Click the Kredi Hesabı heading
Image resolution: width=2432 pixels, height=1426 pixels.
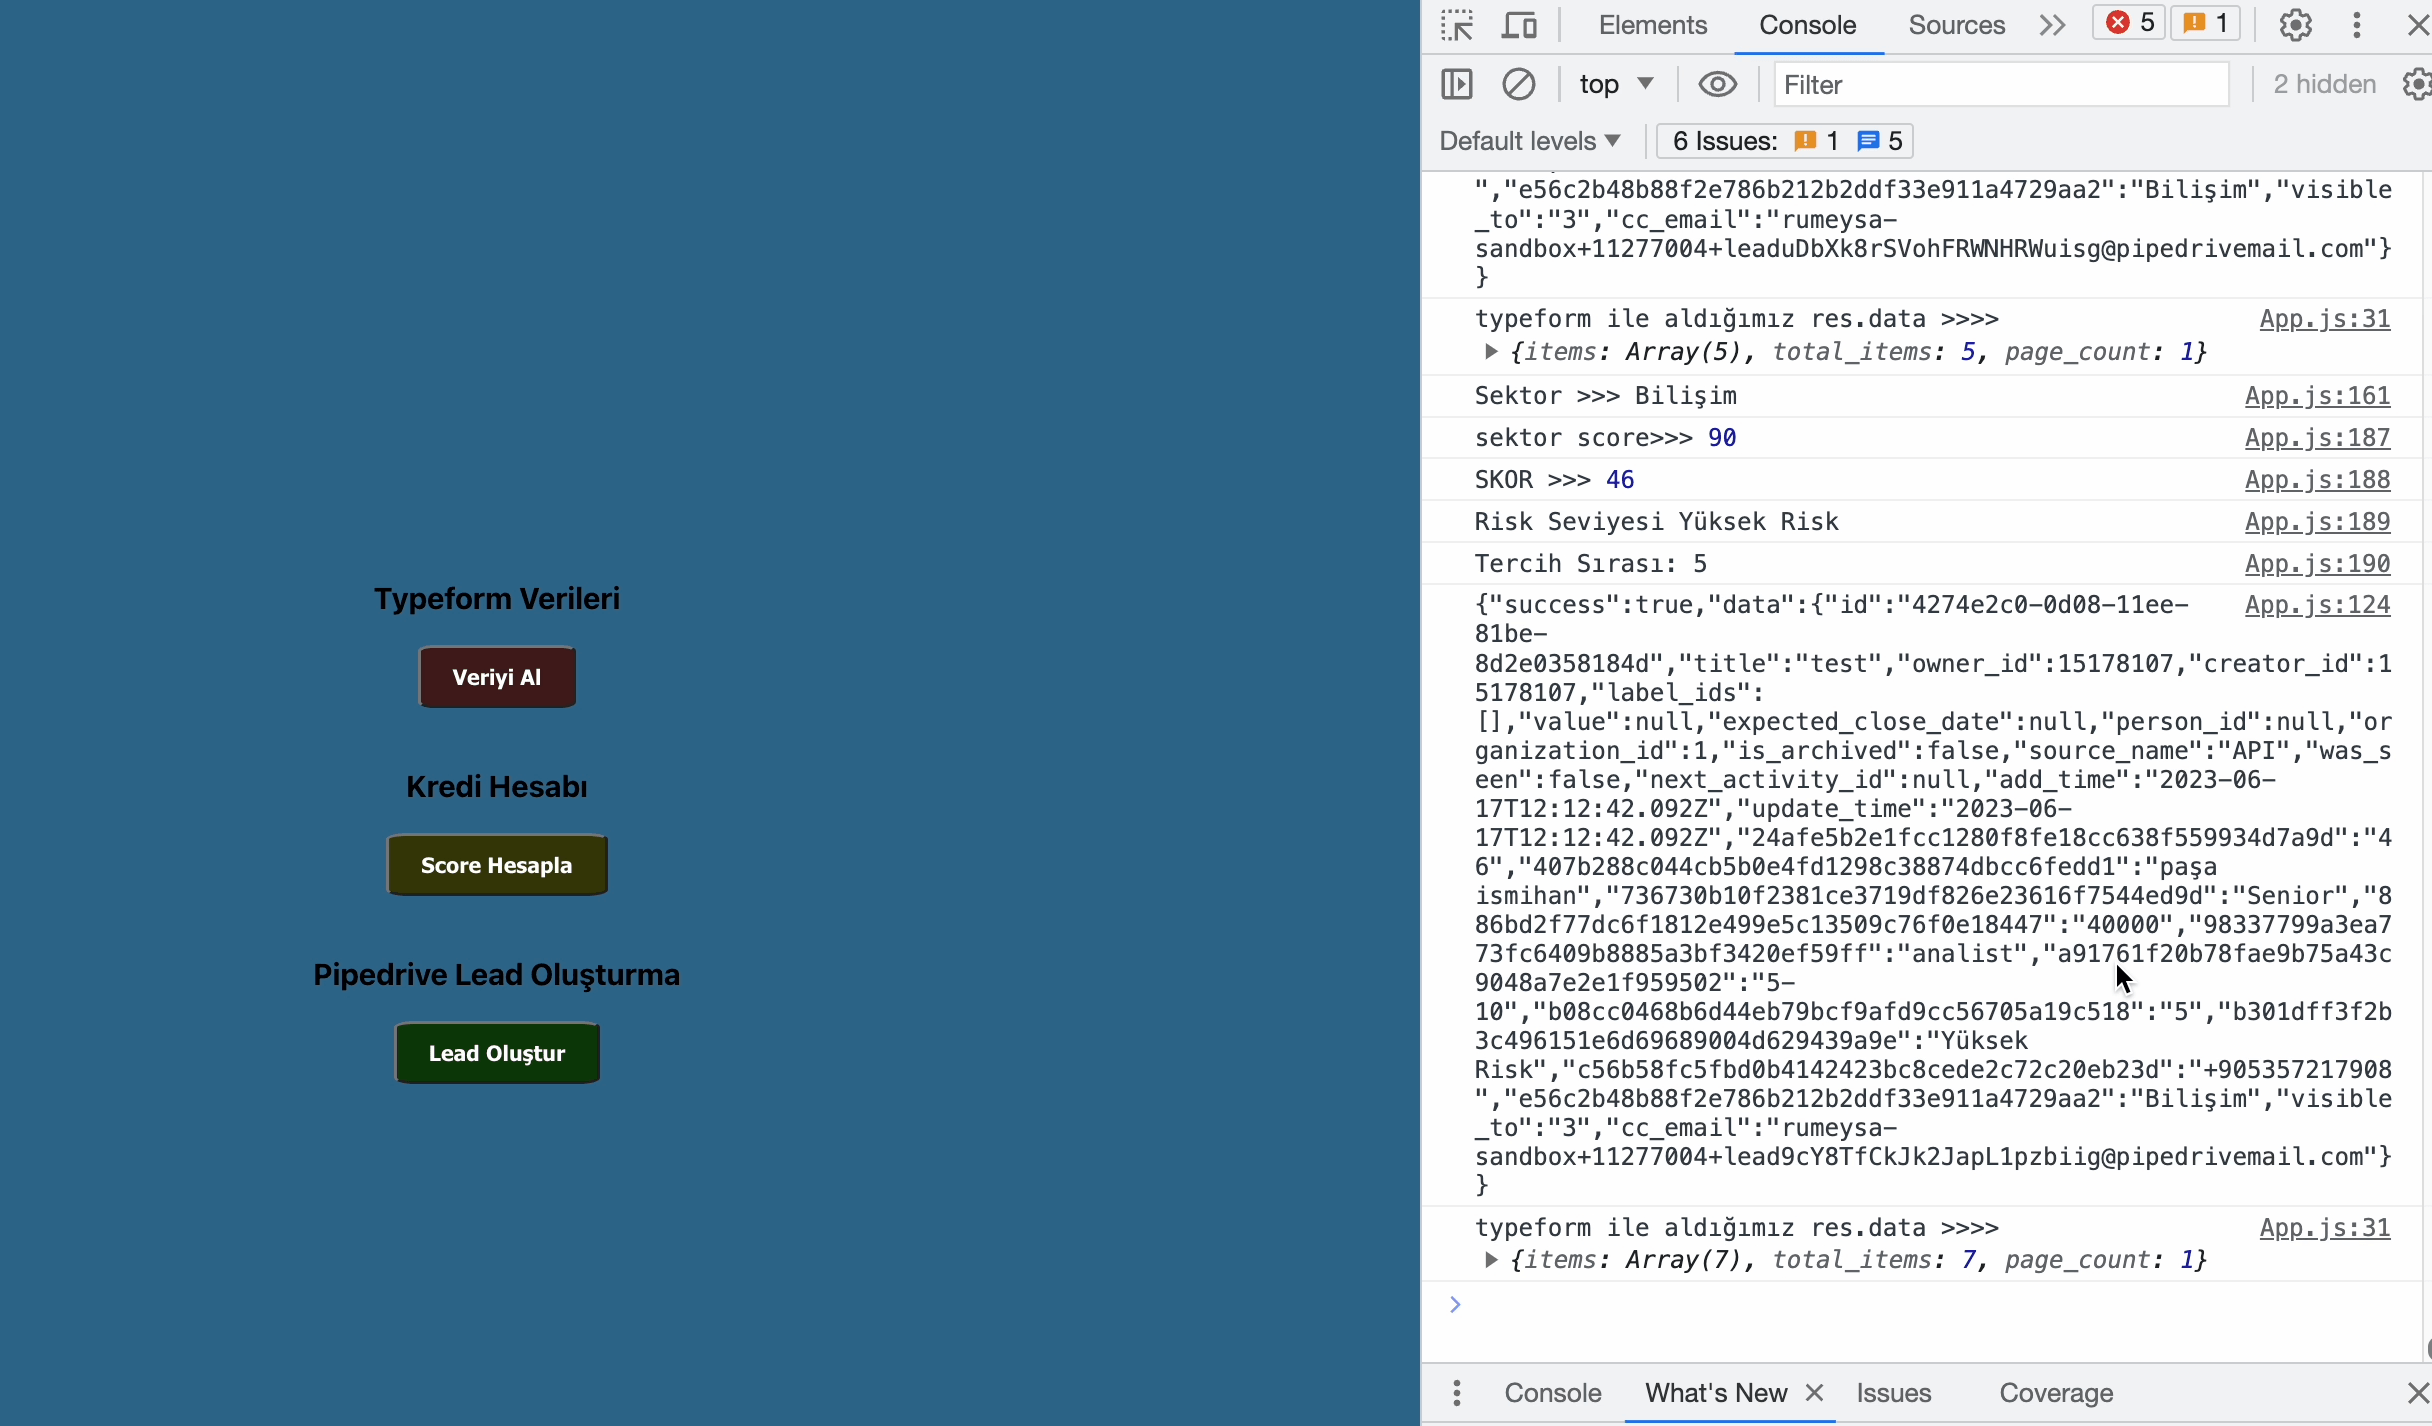pos(497,787)
